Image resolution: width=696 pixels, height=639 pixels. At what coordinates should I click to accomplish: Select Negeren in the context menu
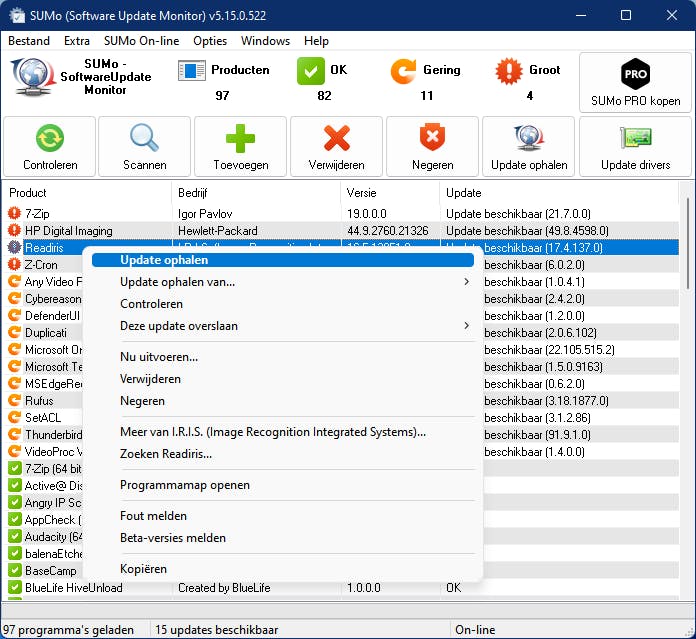tap(283, 401)
